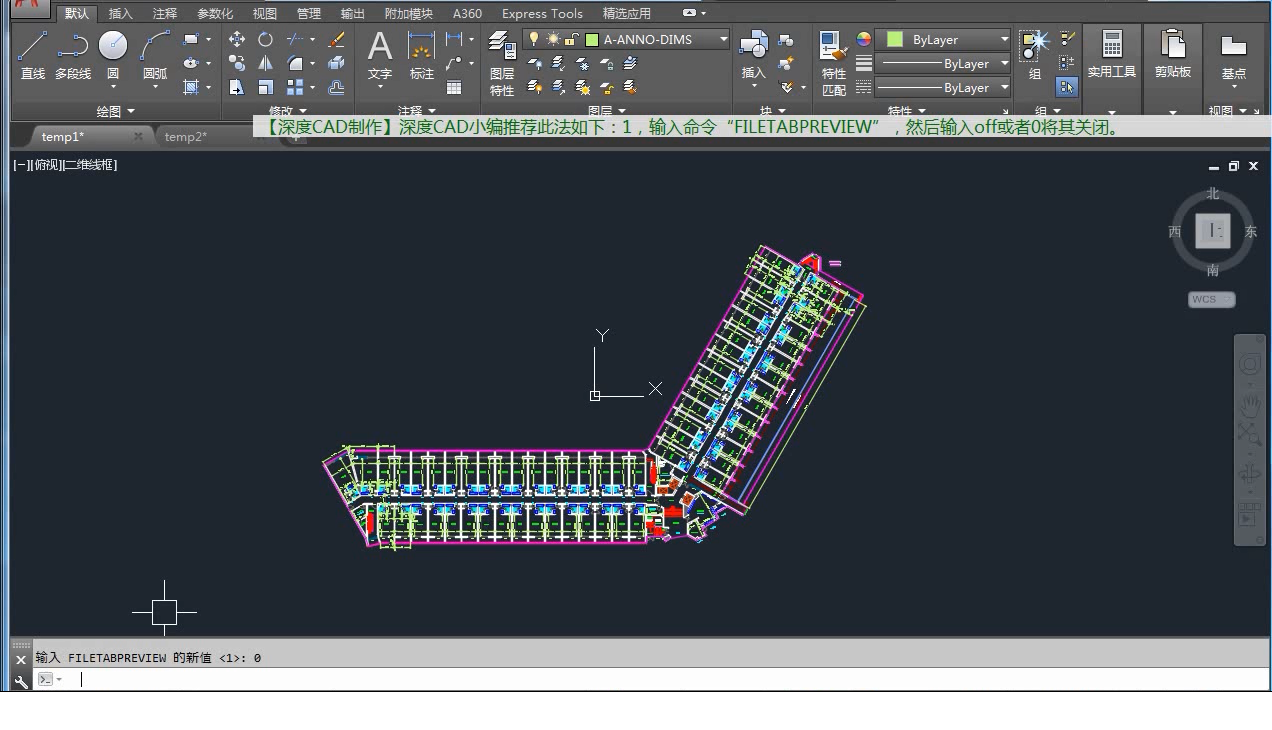Close the temp1* drawing tab

pos(138,136)
